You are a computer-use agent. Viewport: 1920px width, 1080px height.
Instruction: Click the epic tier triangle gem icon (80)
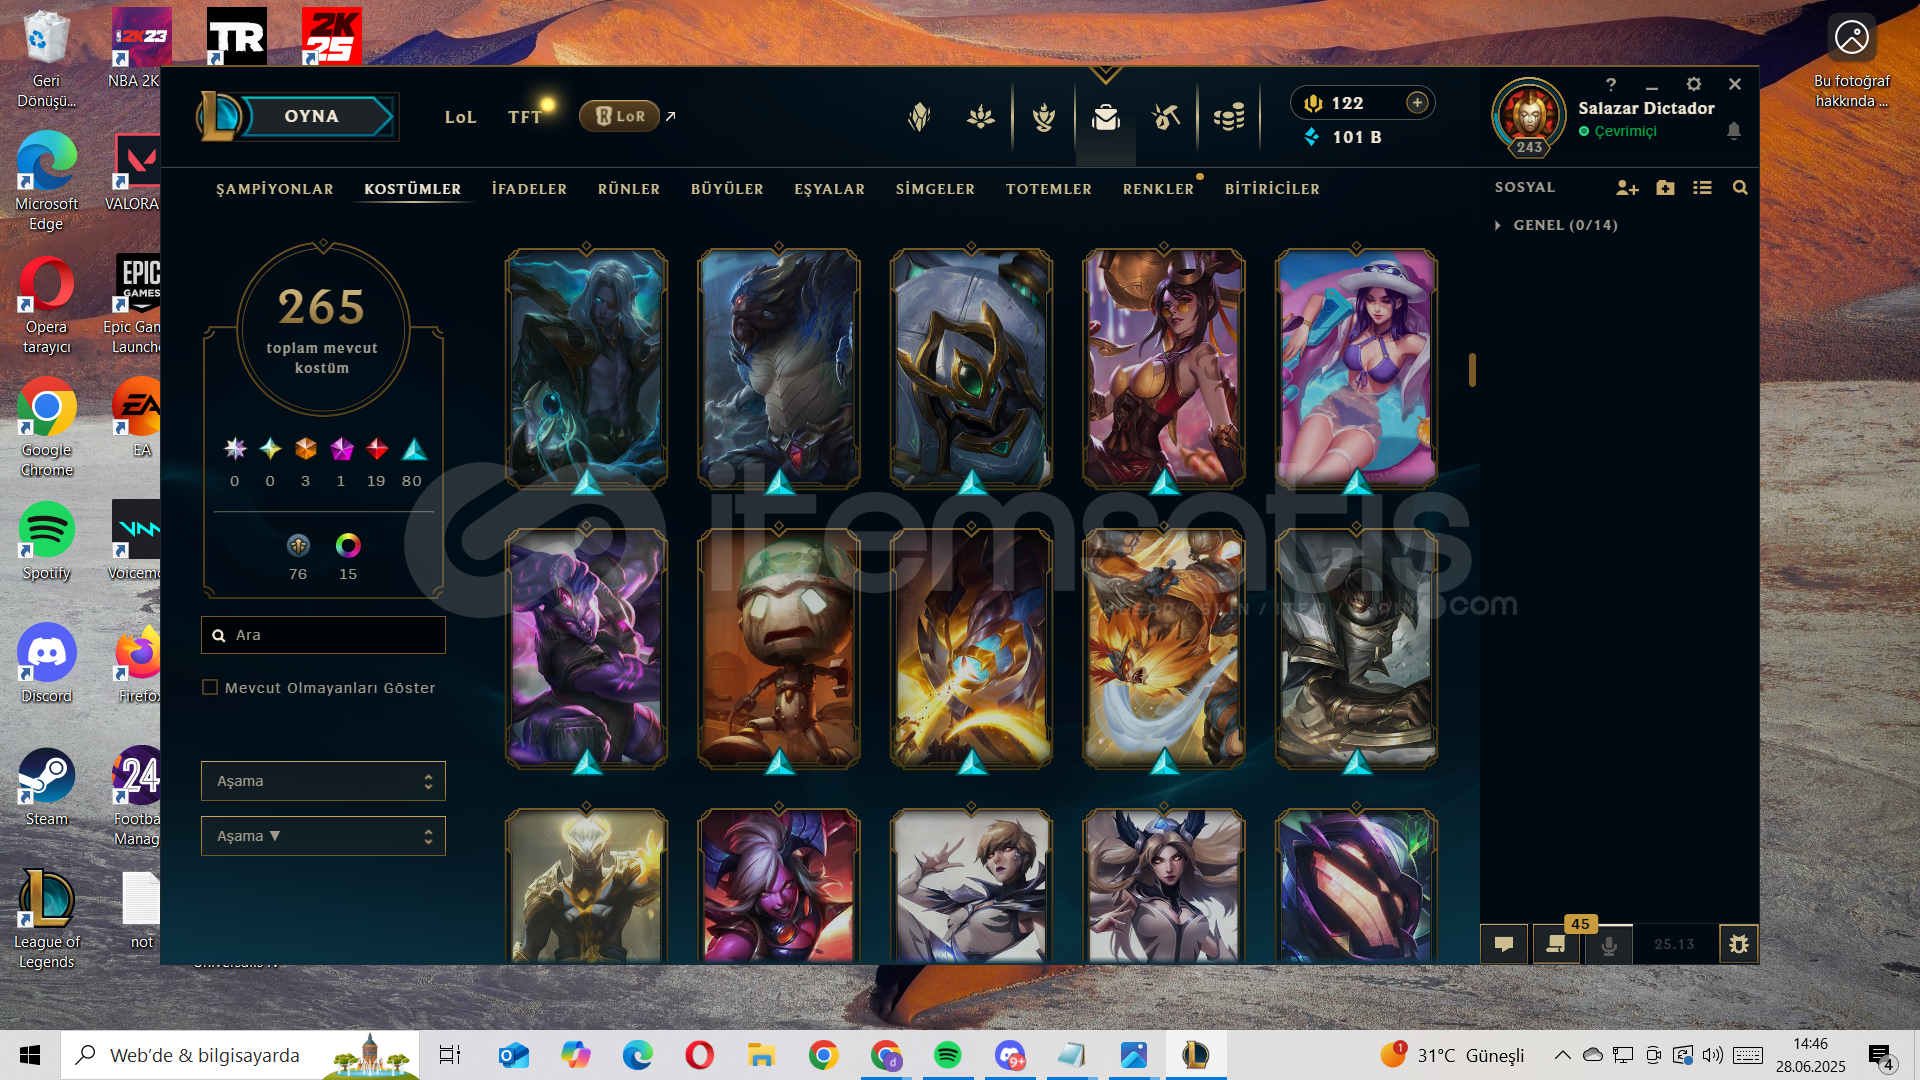point(414,449)
